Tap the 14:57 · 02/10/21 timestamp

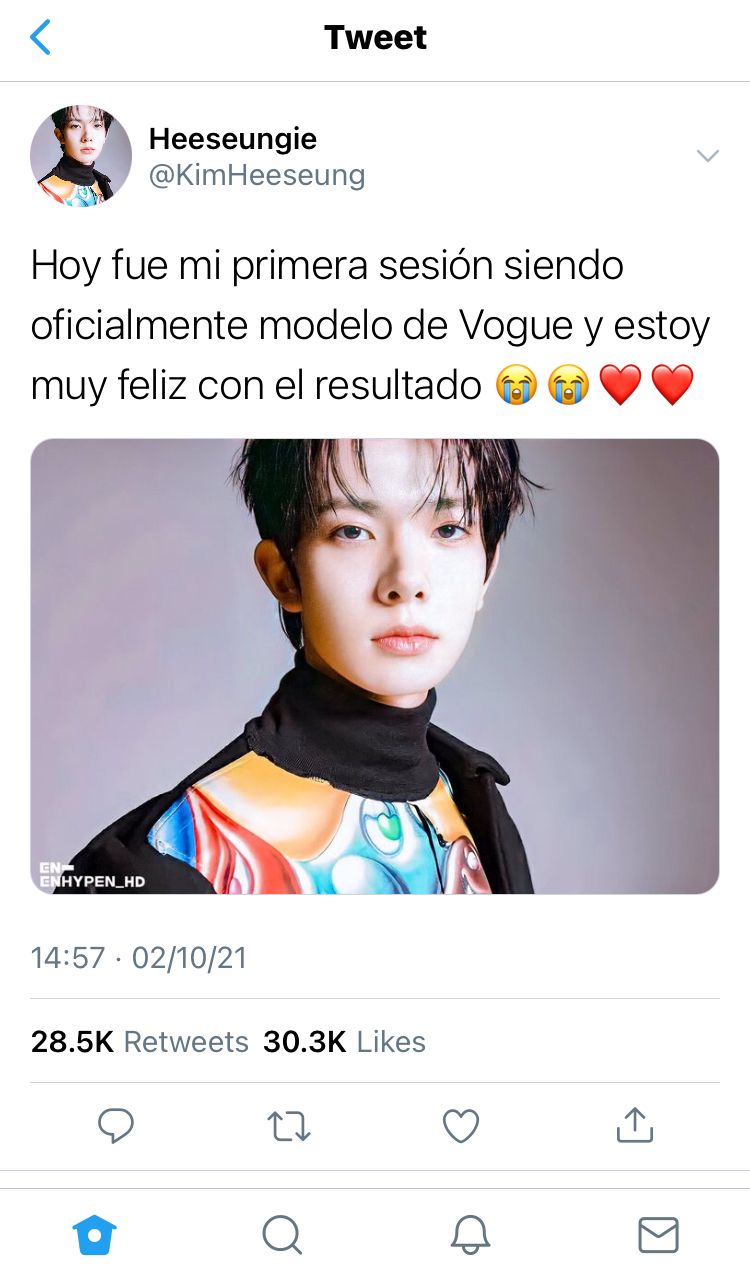pos(138,958)
